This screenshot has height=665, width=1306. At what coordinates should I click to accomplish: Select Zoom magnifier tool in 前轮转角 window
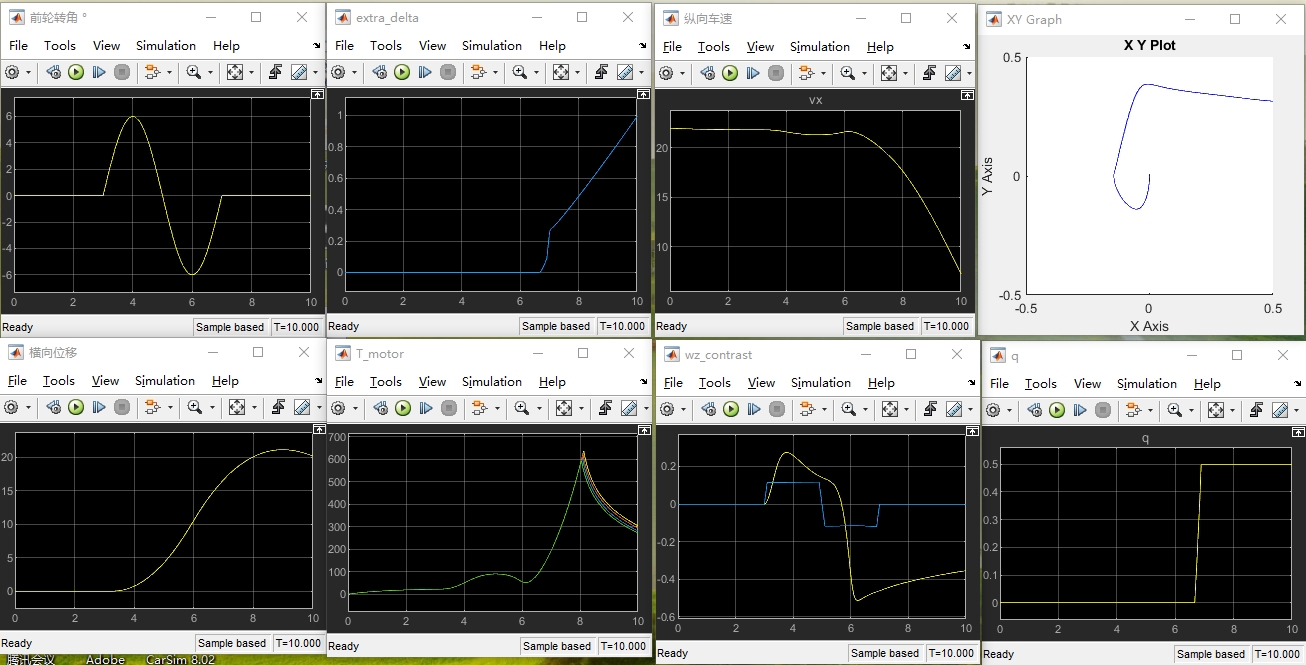[x=194, y=72]
